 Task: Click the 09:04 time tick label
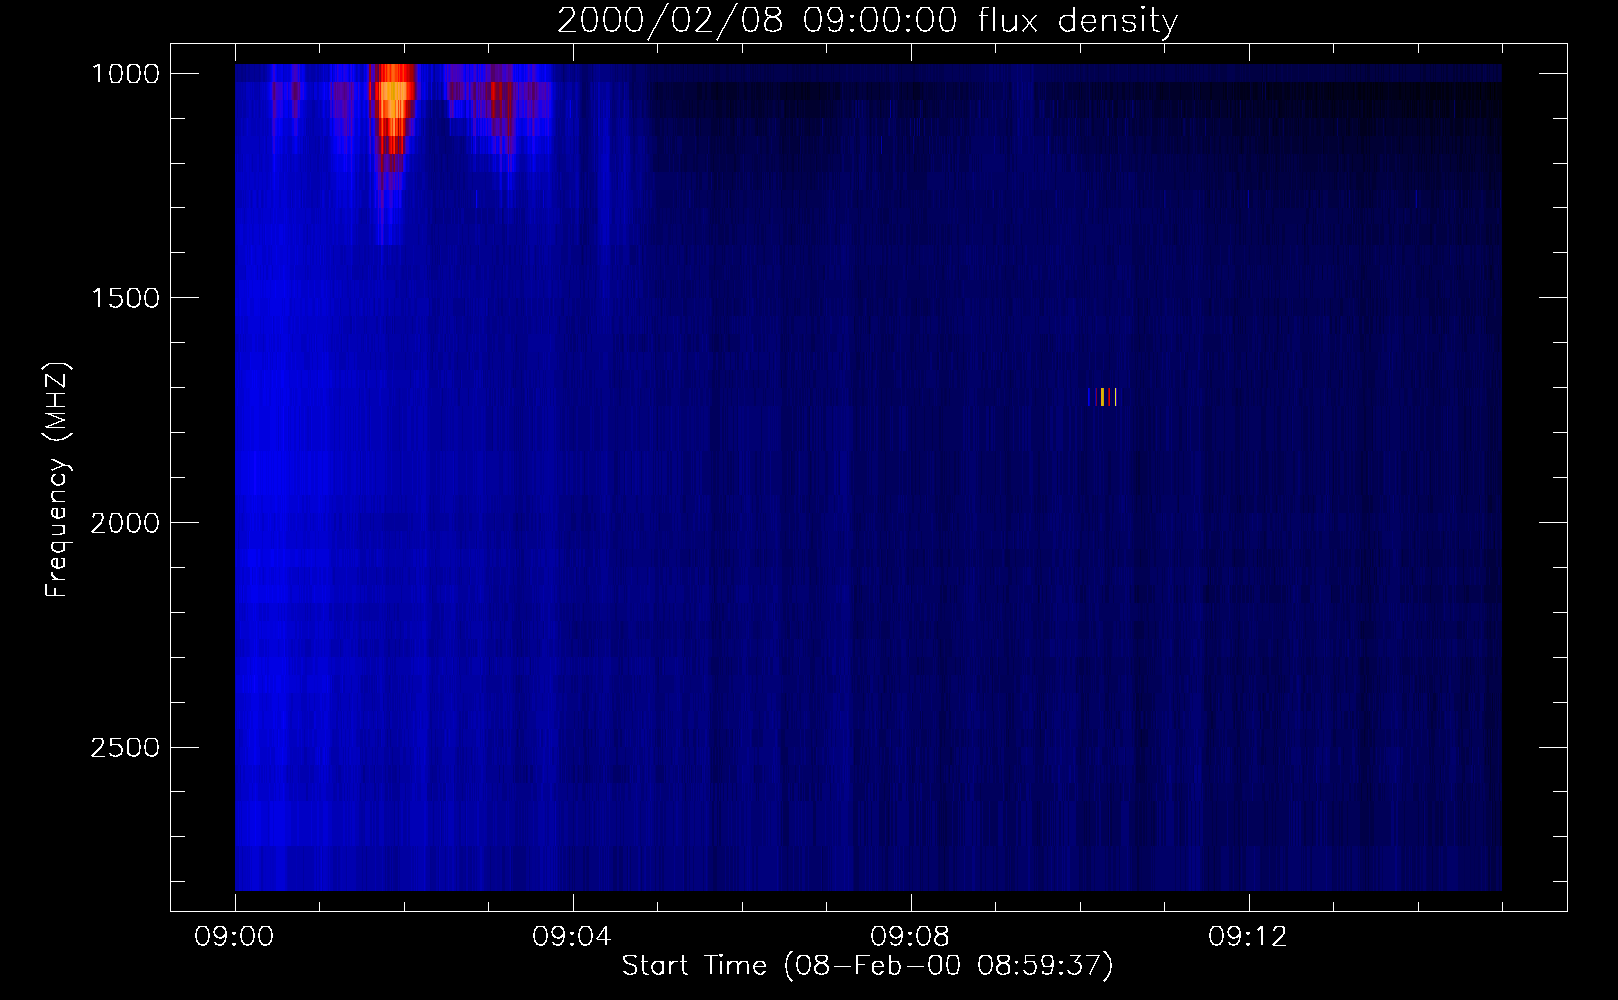pos(572,937)
